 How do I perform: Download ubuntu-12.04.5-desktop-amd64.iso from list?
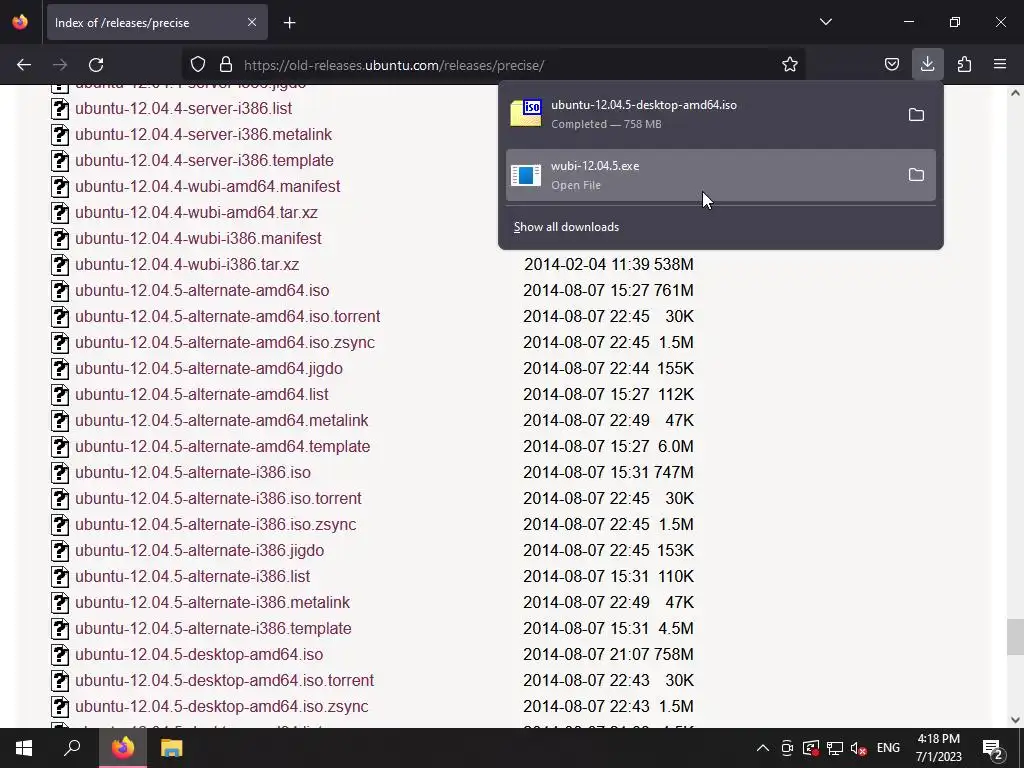199,654
